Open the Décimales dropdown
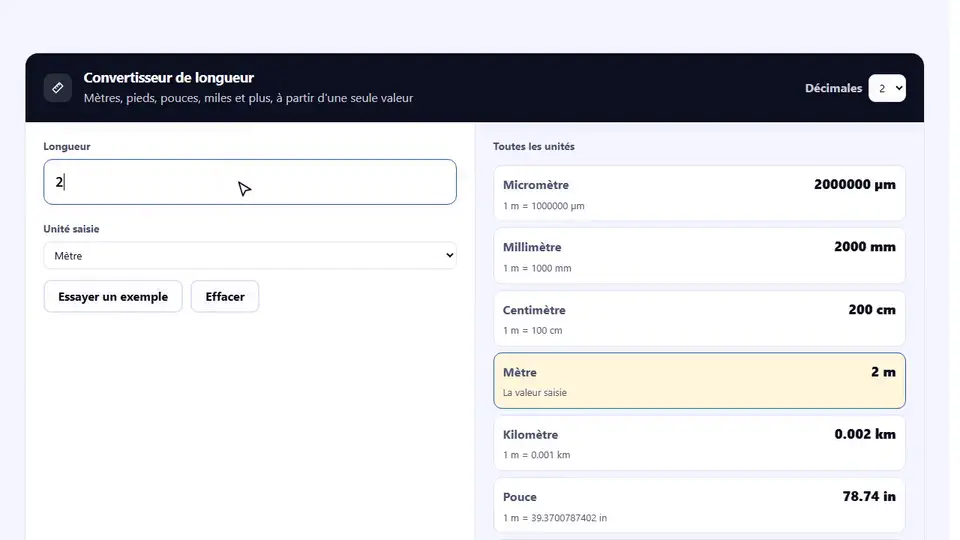 pyautogui.click(x=887, y=88)
